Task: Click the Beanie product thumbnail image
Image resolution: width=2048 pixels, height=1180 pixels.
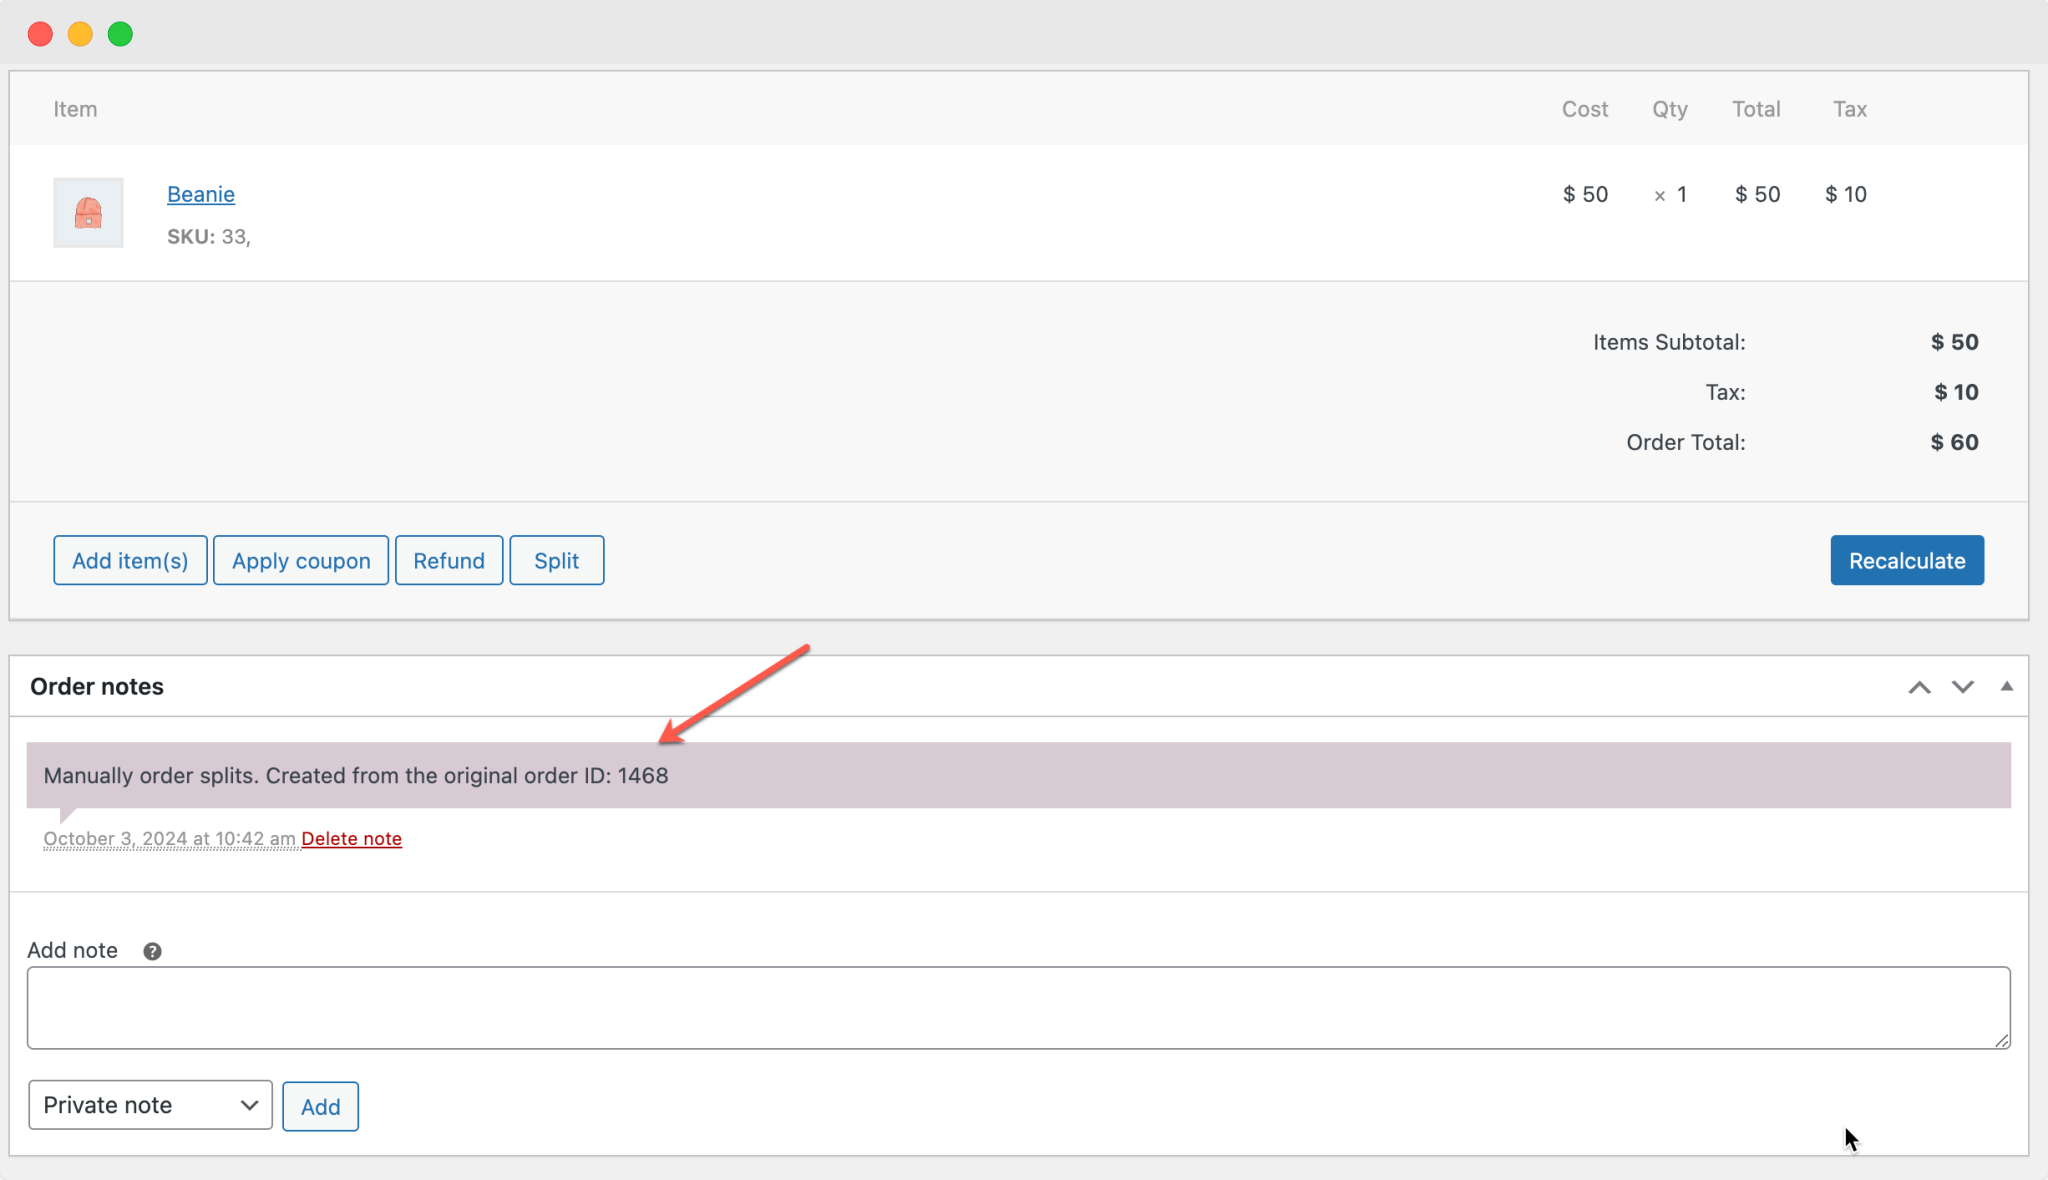Action: coord(88,213)
